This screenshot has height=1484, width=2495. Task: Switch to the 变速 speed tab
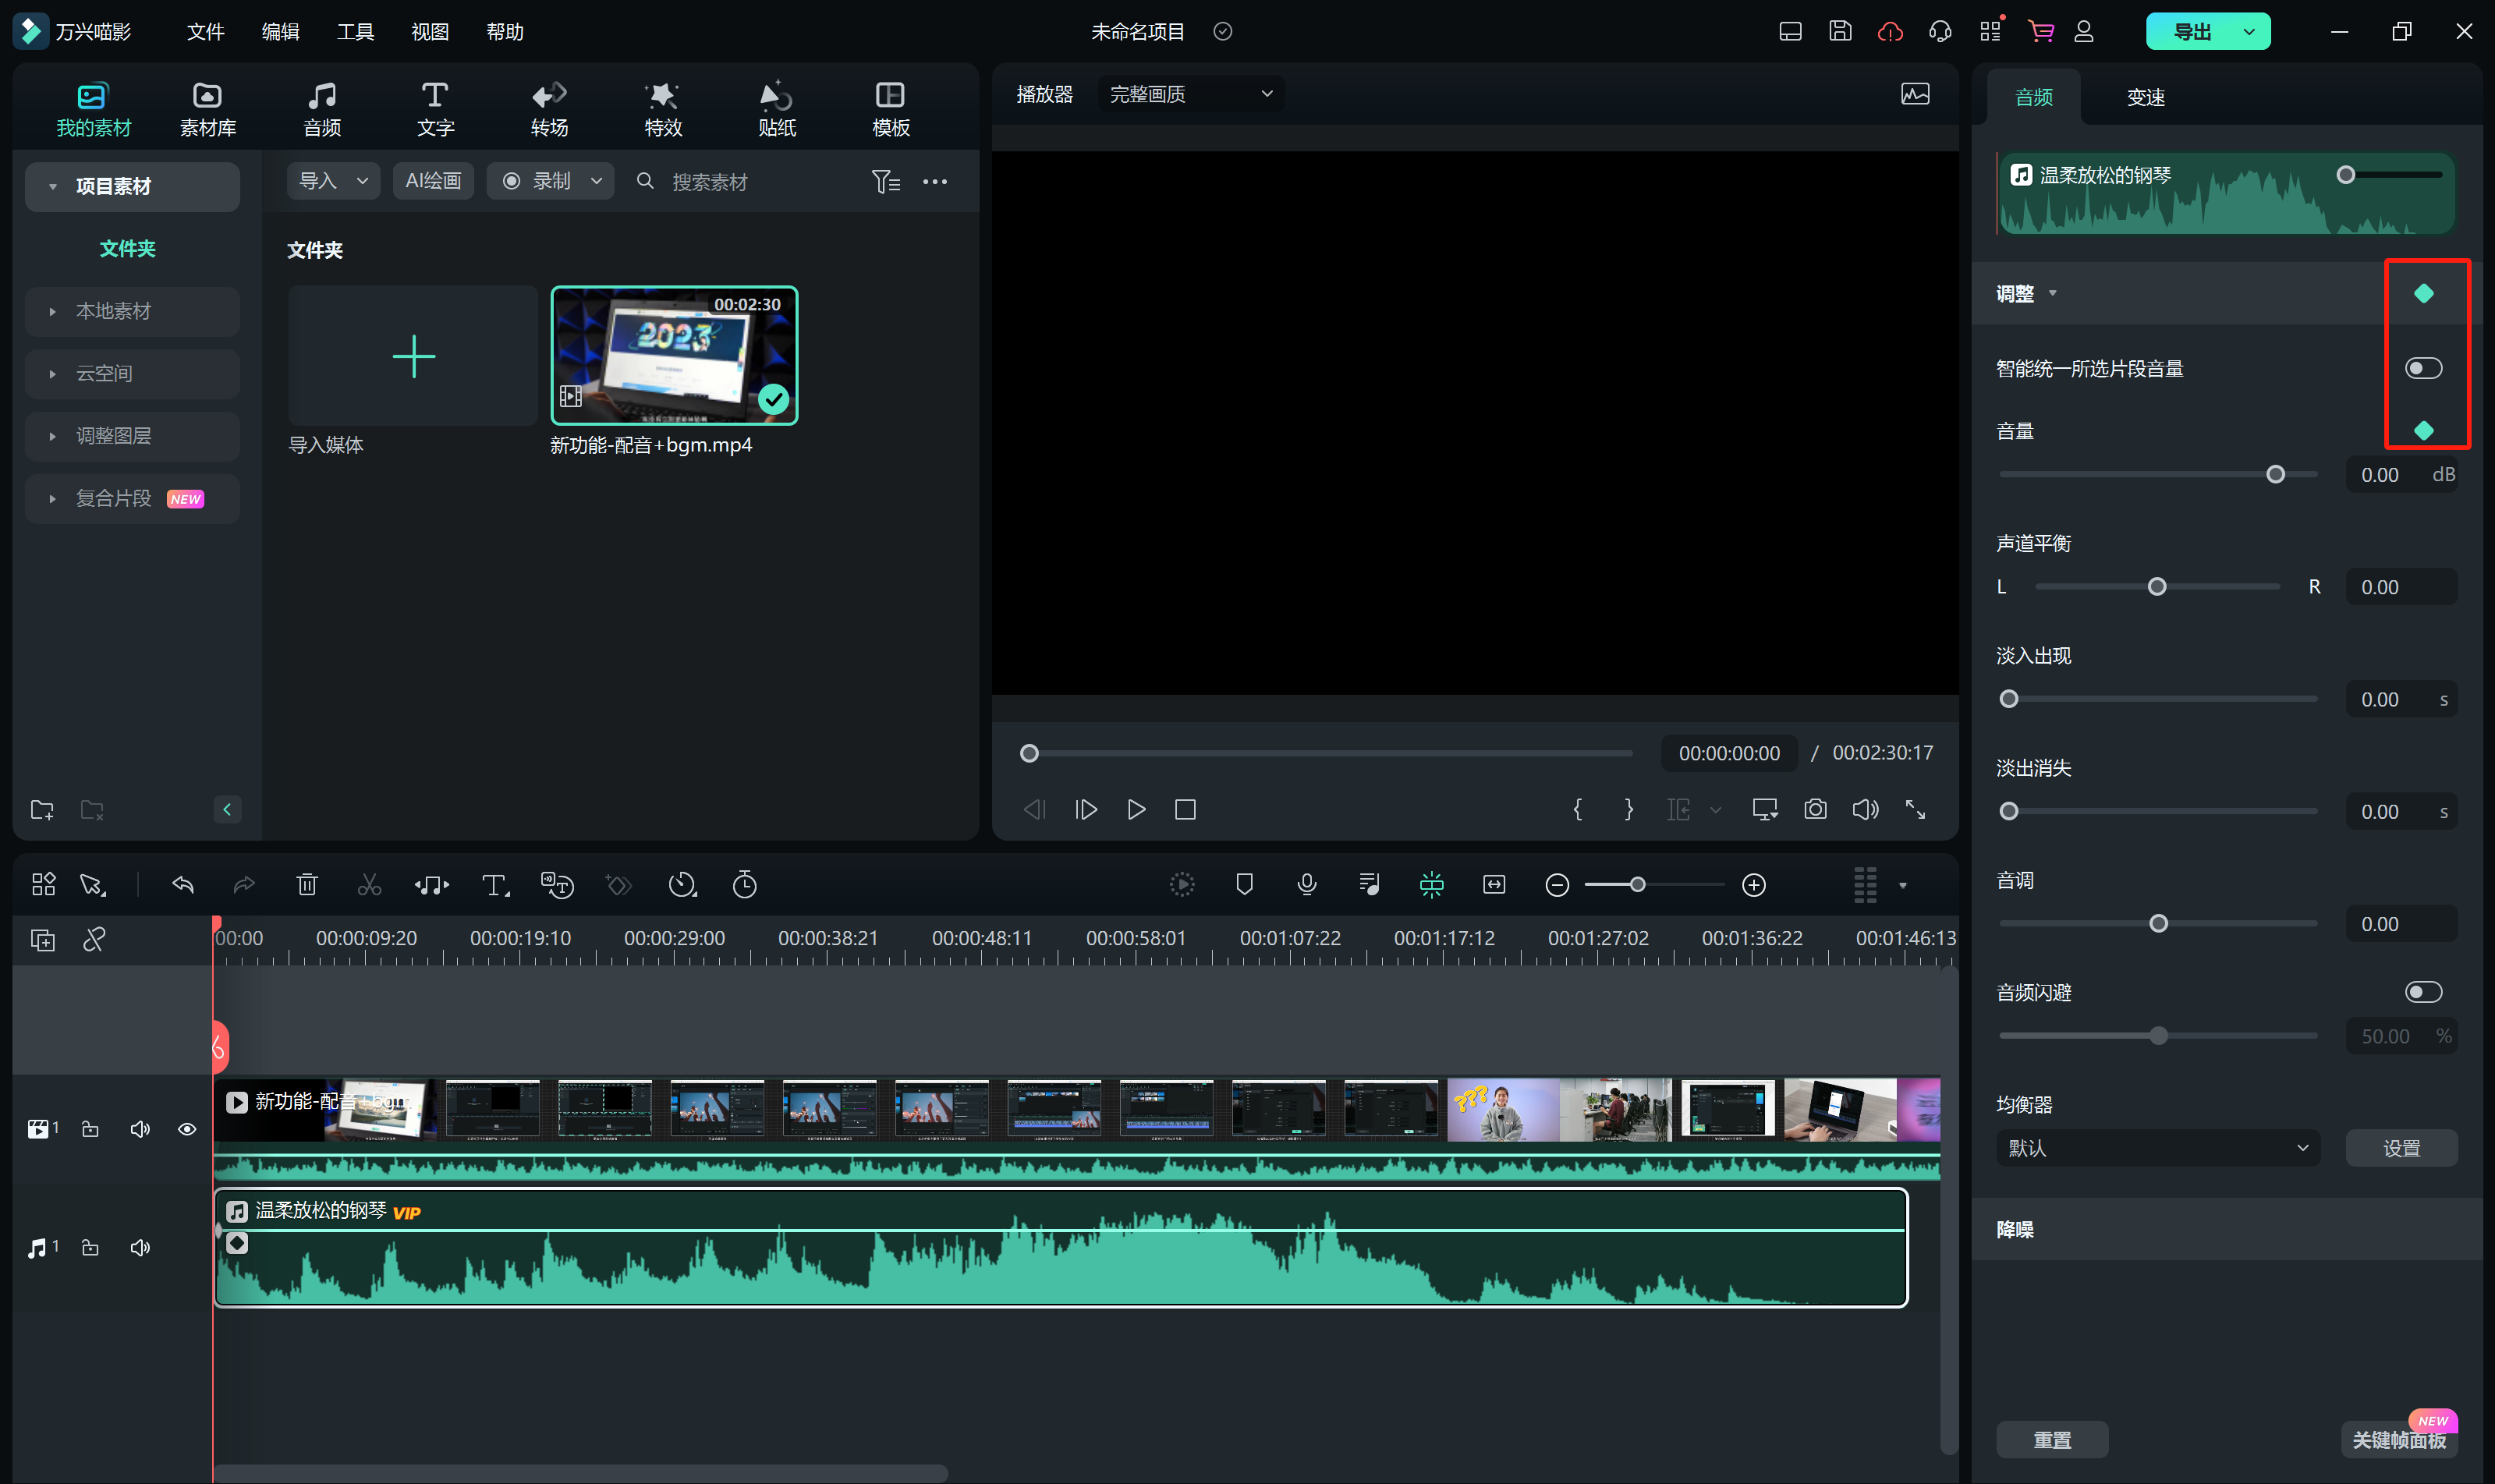coord(2145,97)
